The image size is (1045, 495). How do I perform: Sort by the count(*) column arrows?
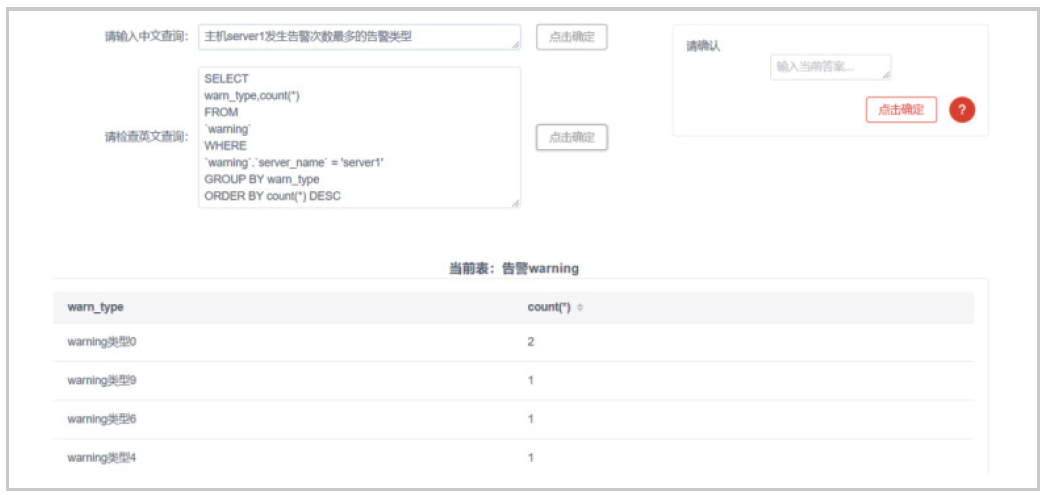coord(579,307)
